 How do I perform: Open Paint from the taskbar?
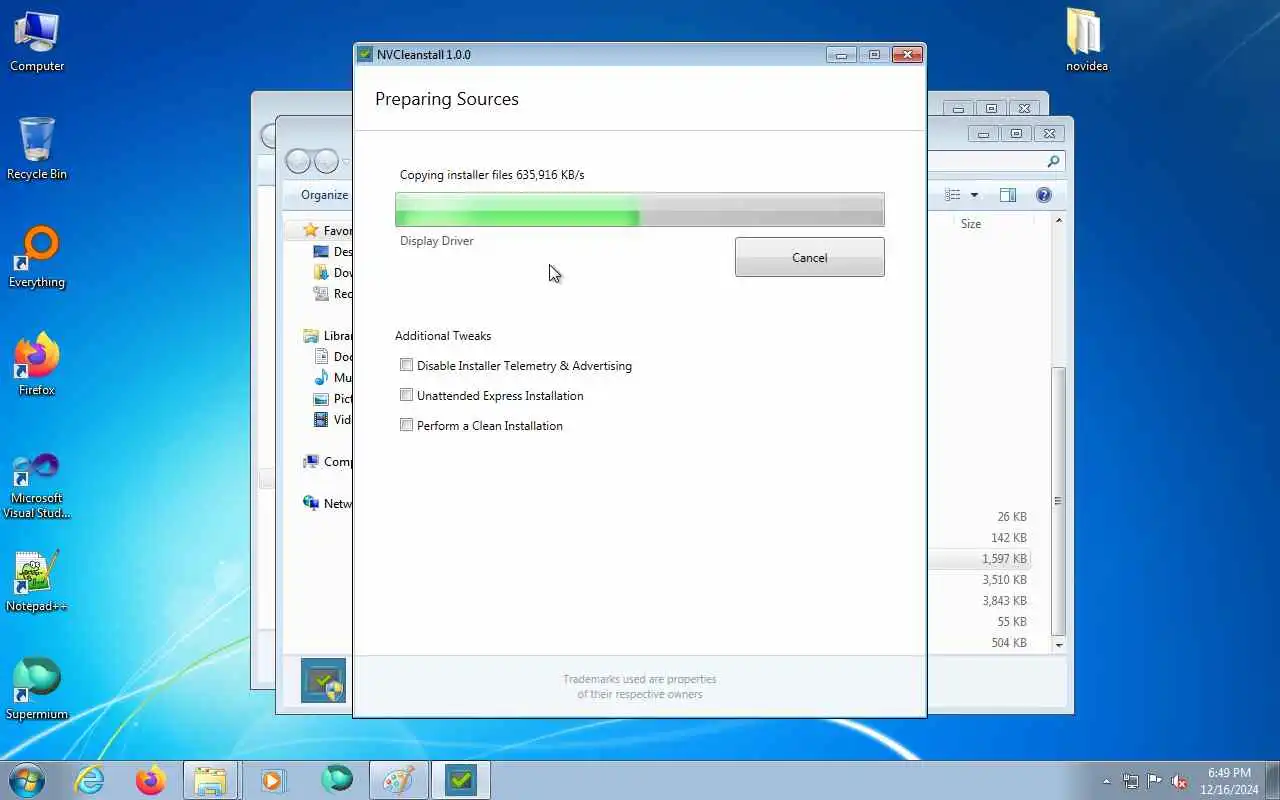click(398, 780)
